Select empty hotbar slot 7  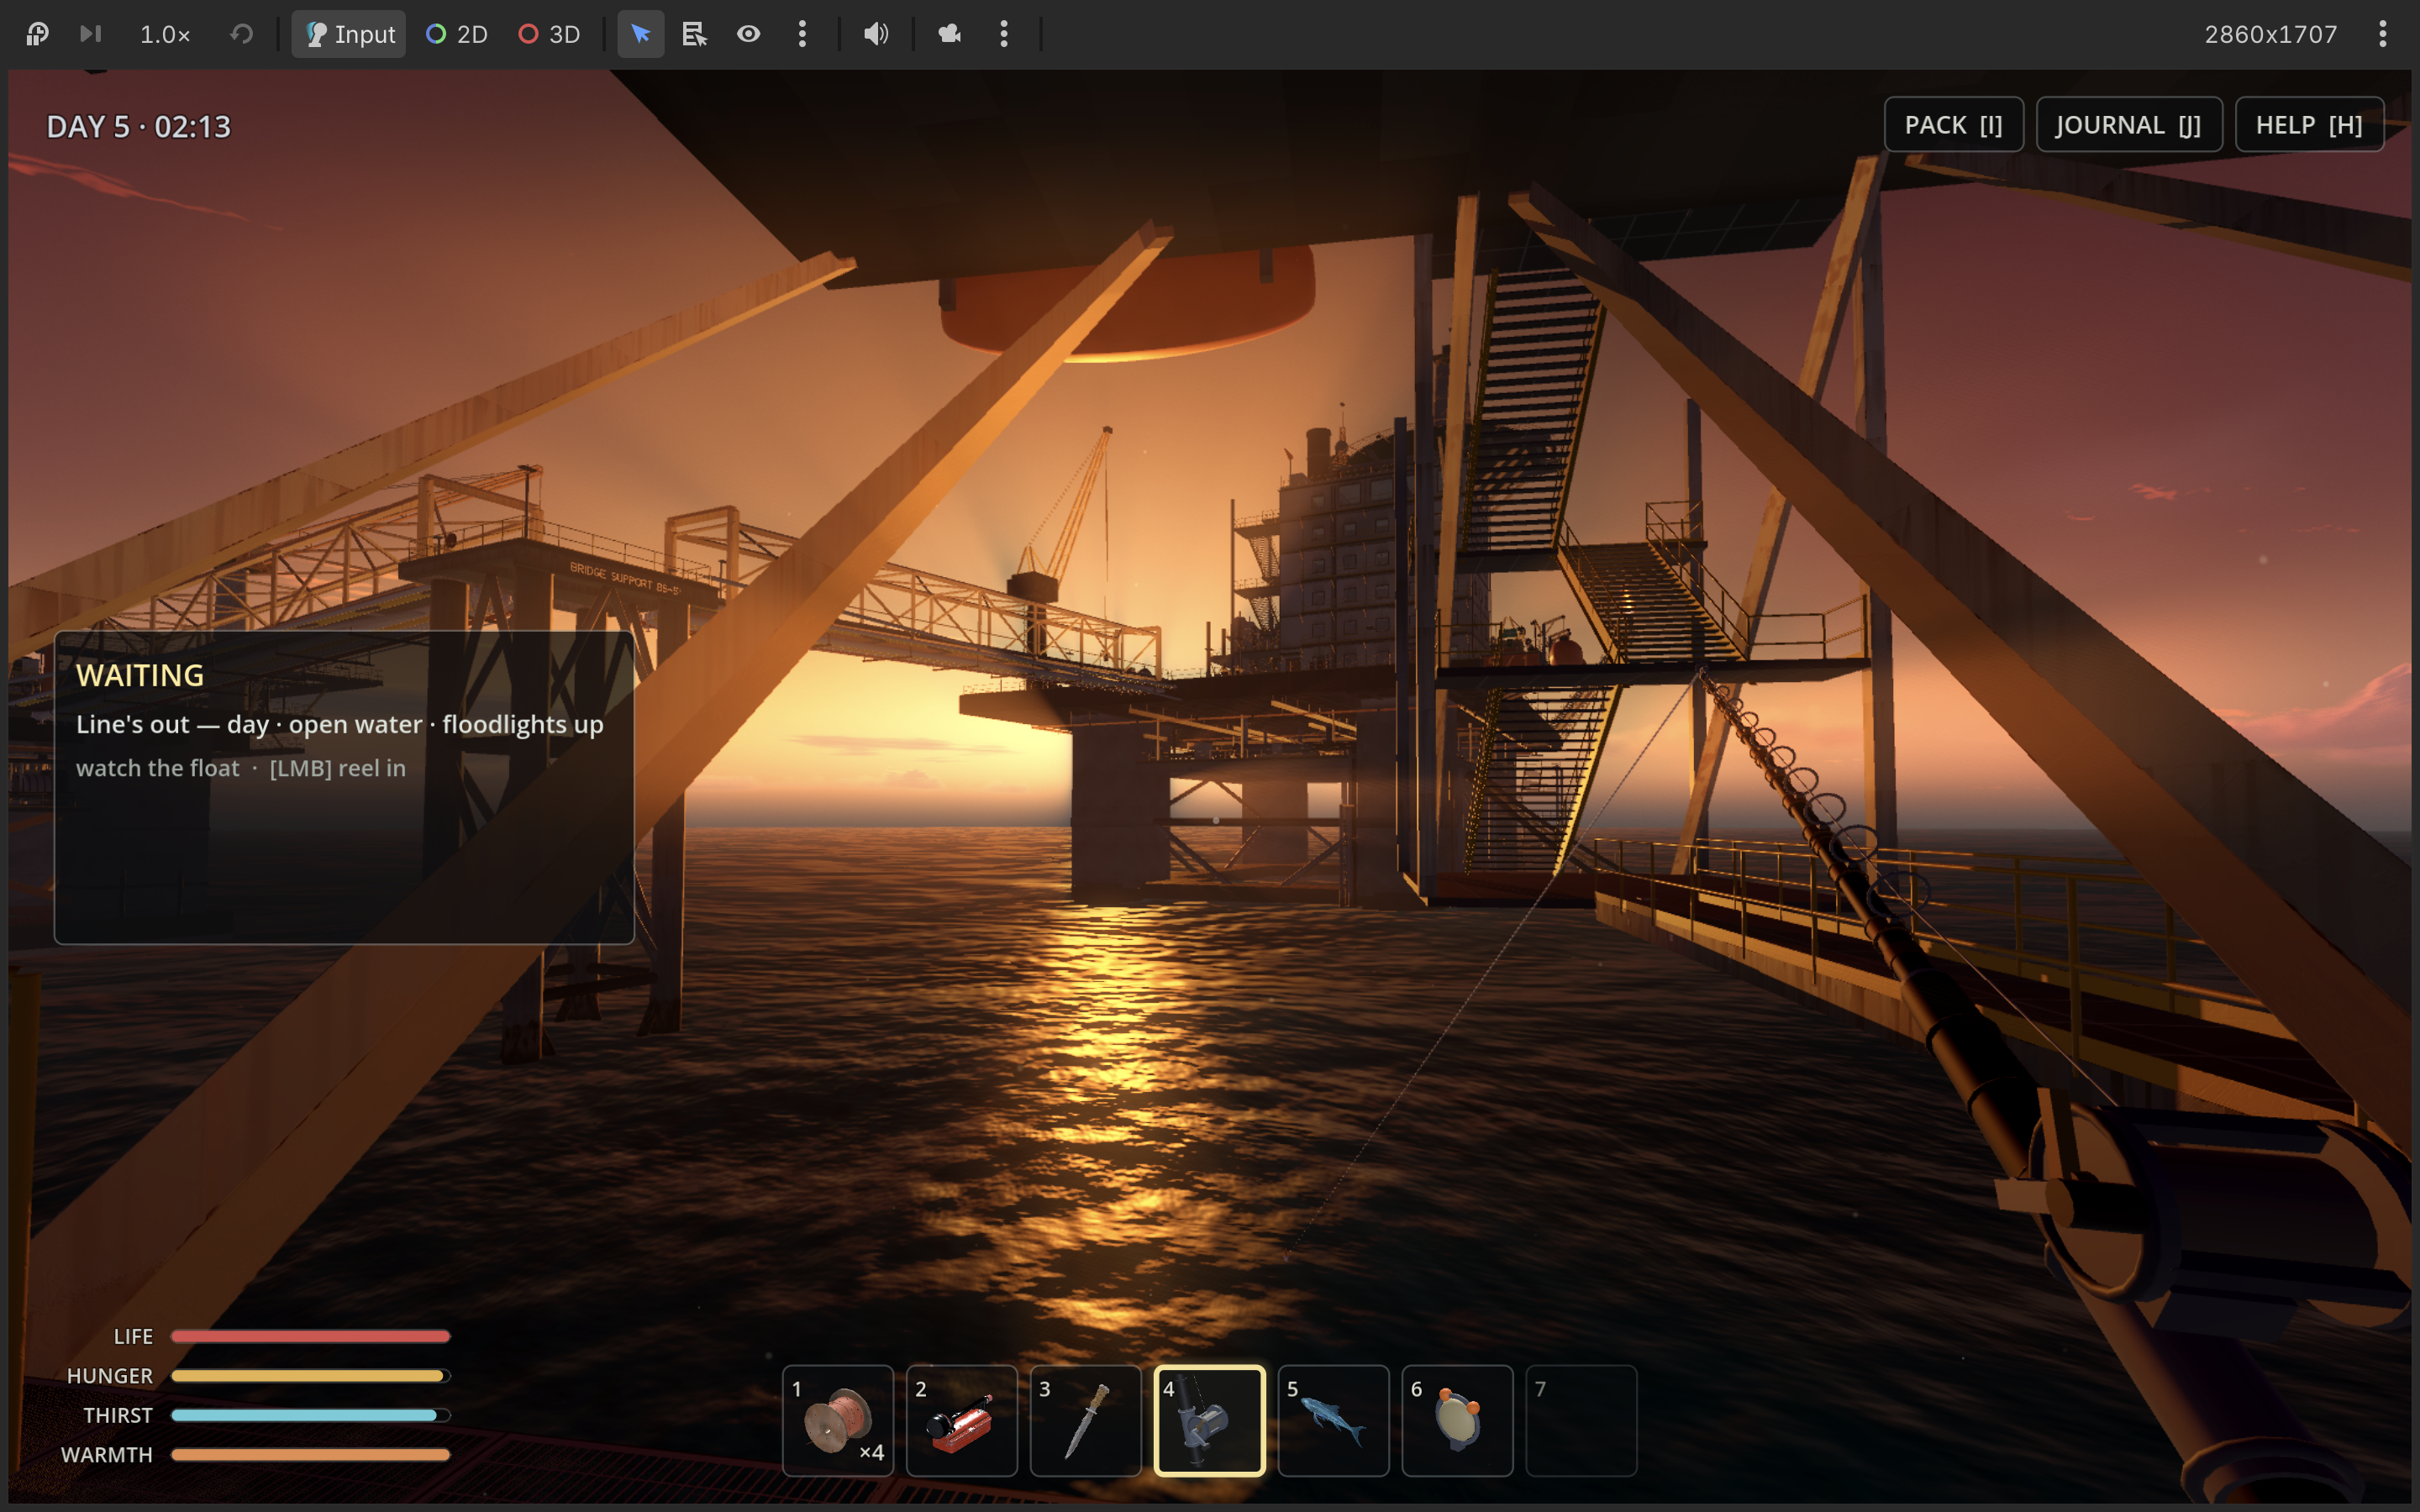[x=1582, y=1420]
